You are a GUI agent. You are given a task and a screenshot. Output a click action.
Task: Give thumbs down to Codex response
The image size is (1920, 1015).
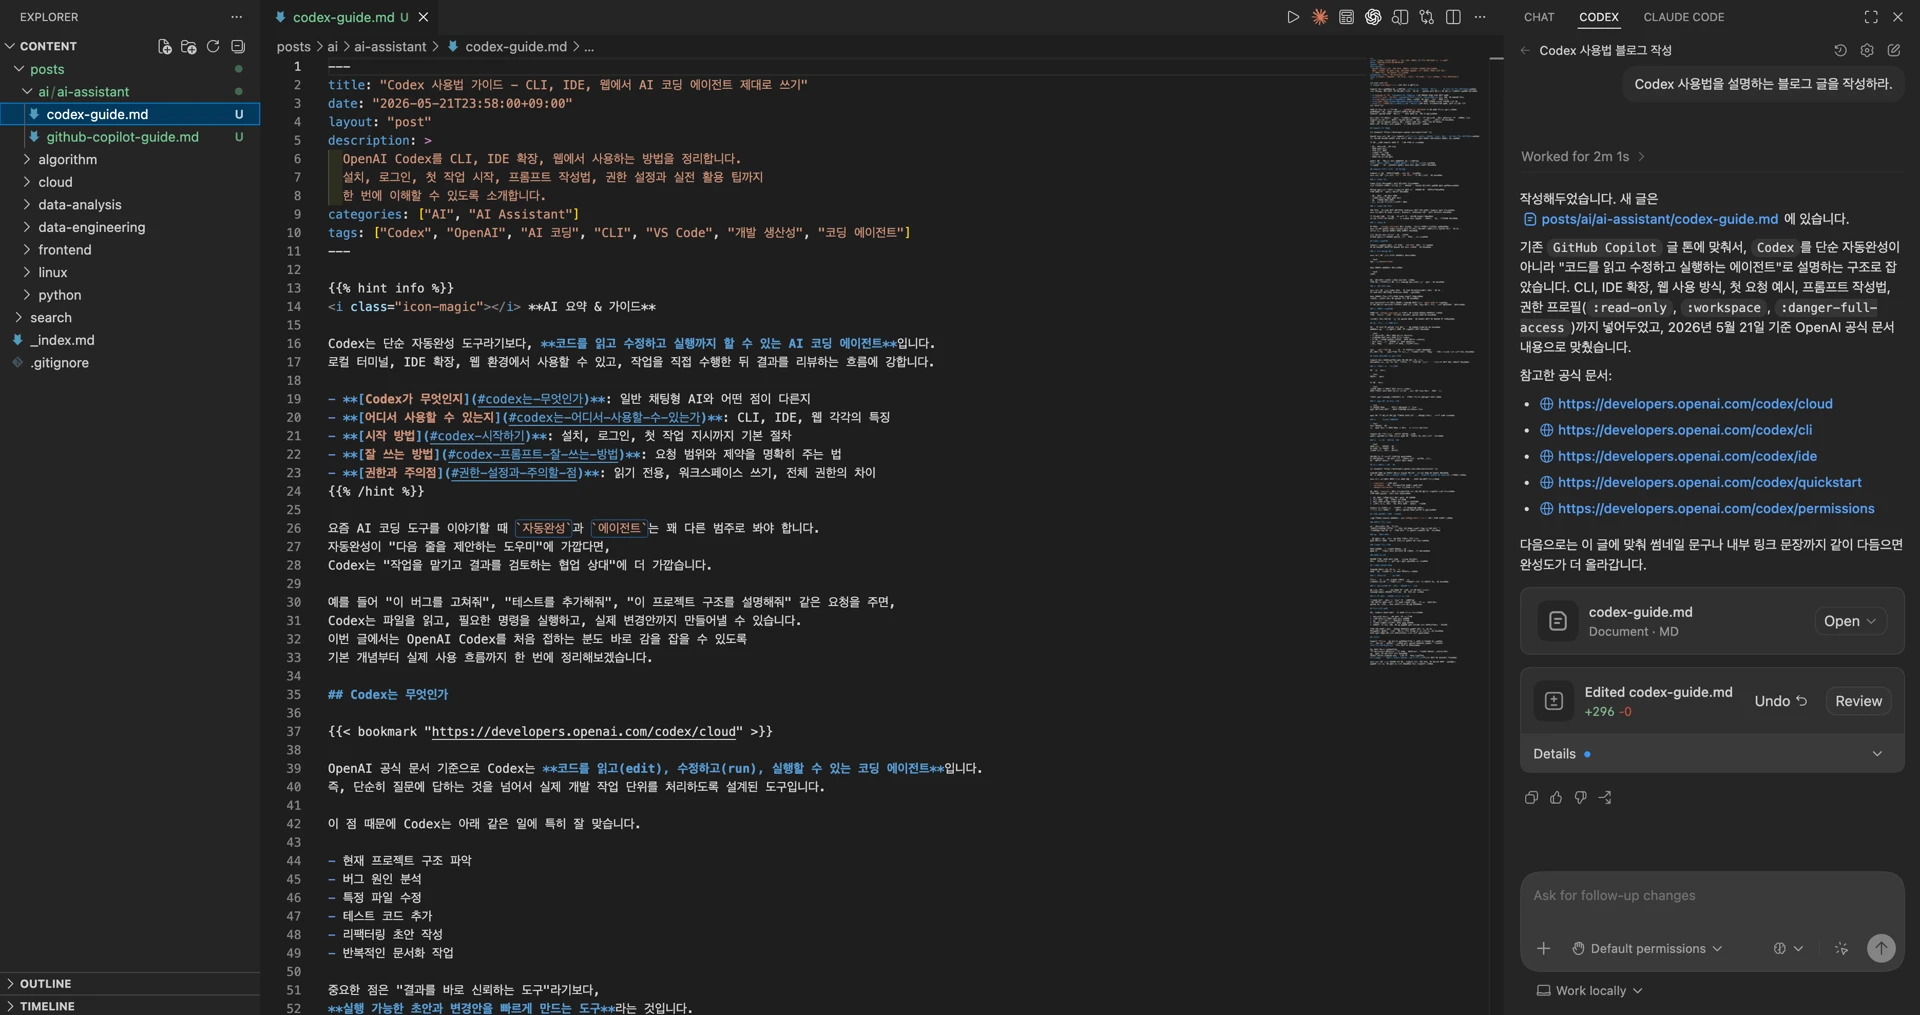[1580, 798]
